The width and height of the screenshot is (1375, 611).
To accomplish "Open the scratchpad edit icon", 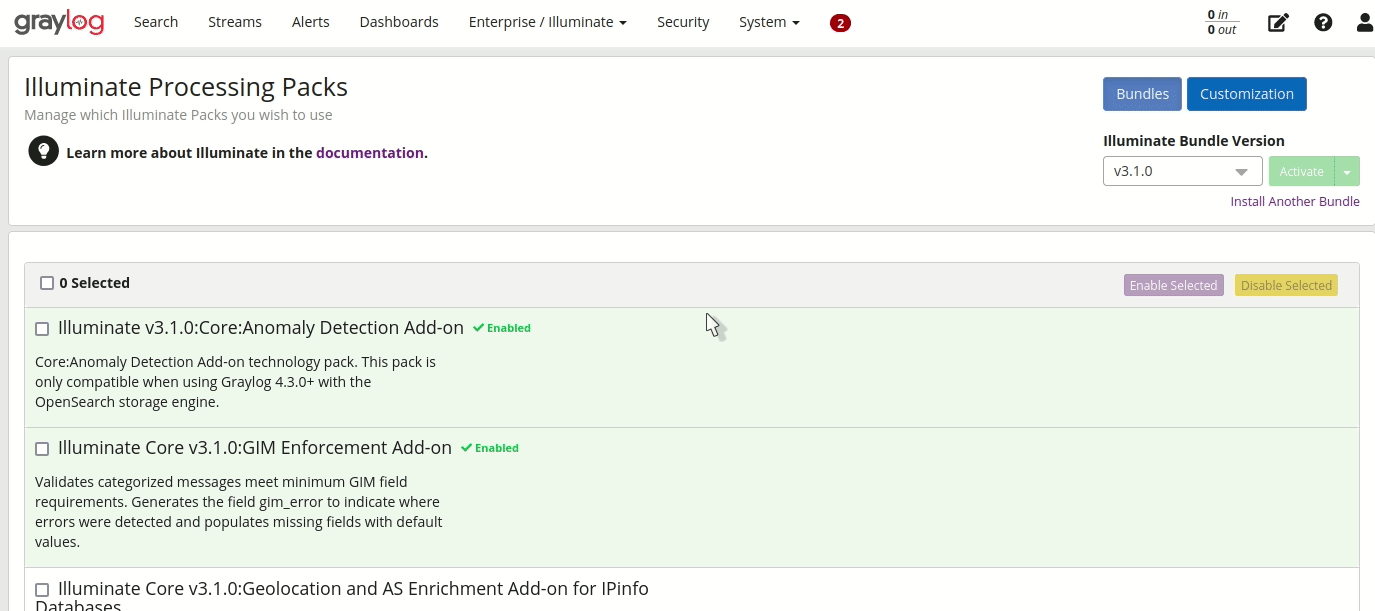I will pos(1278,22).
